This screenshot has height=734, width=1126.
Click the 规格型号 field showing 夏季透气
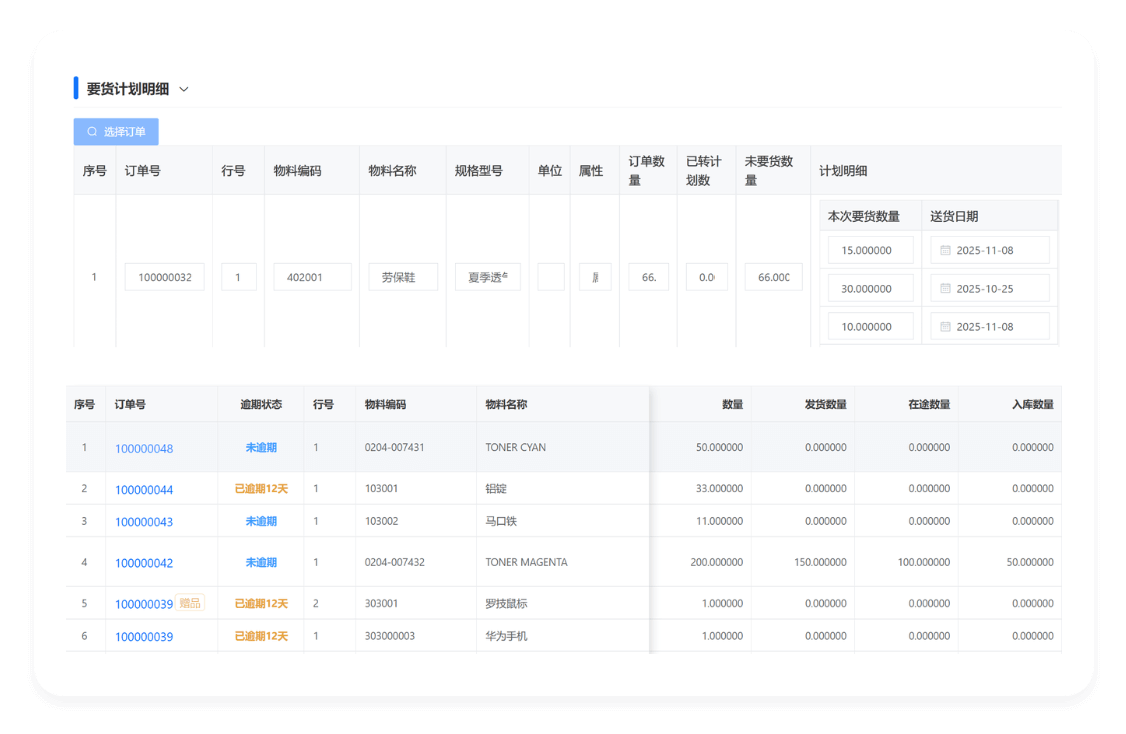(x=487, y=277)
